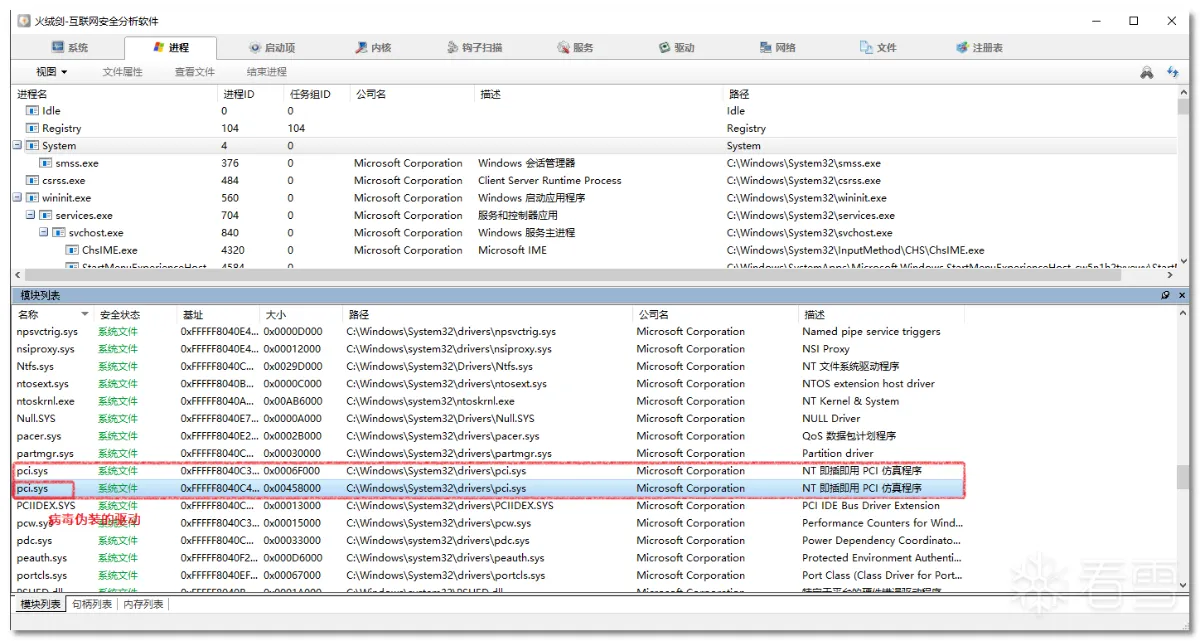Open the 文件 tab
Viewport: 1200px width, 641px height.
coord(878,48)
